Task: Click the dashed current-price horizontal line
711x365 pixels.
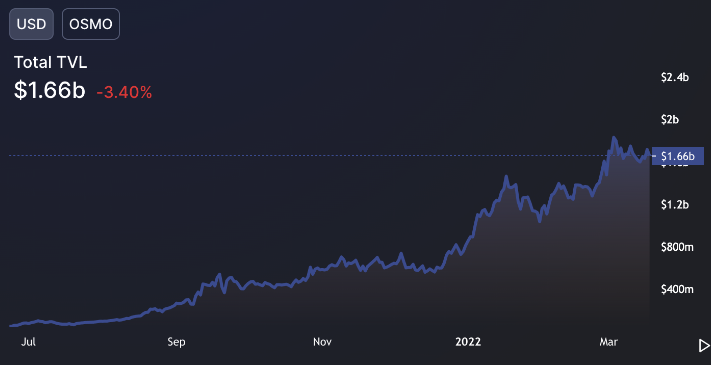Action: click(x=330, y=156)
